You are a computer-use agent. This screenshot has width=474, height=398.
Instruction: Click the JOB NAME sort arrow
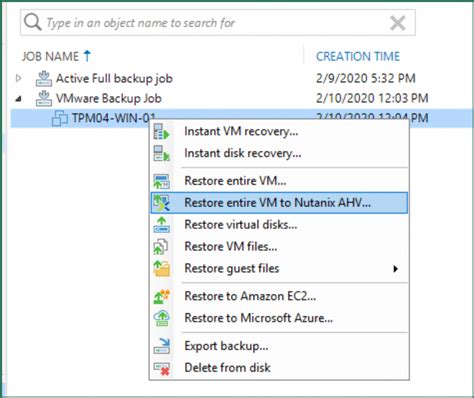pyautogui.click(x=87, y=56)
